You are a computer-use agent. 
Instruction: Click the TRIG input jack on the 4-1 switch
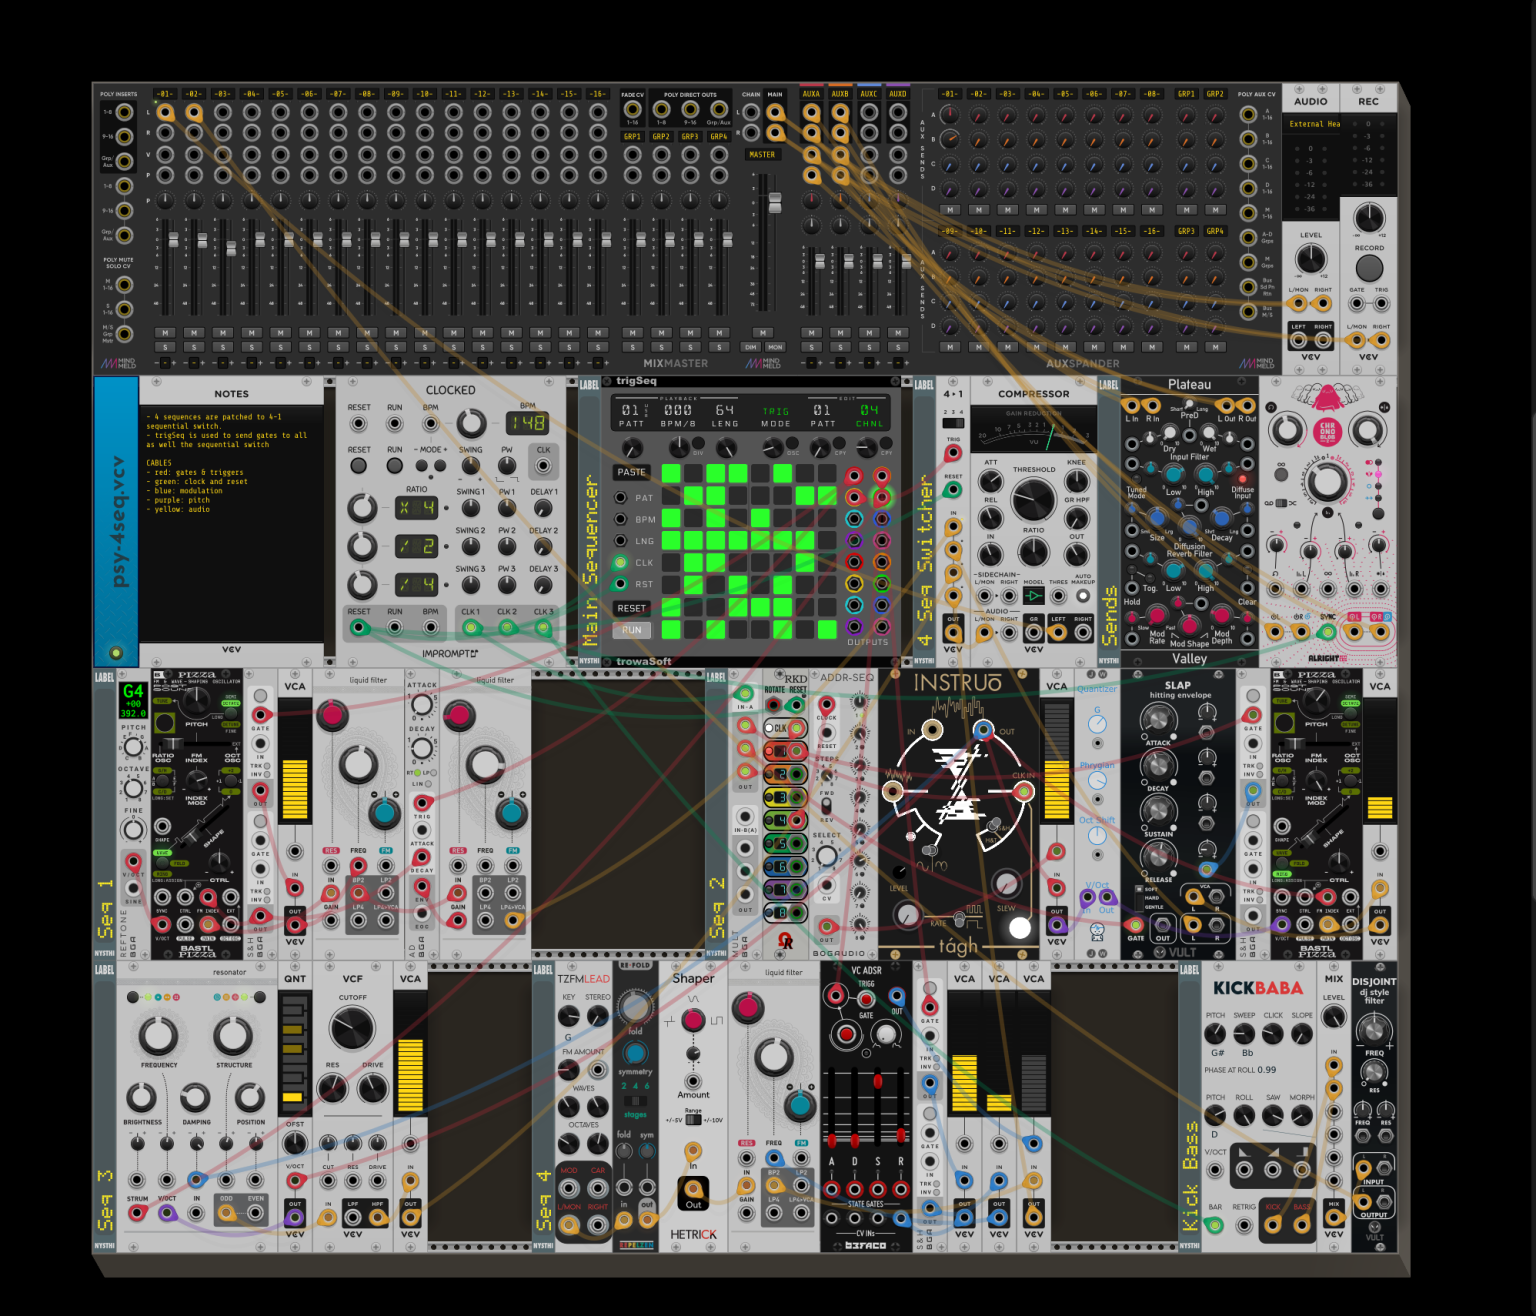point(953,454)
